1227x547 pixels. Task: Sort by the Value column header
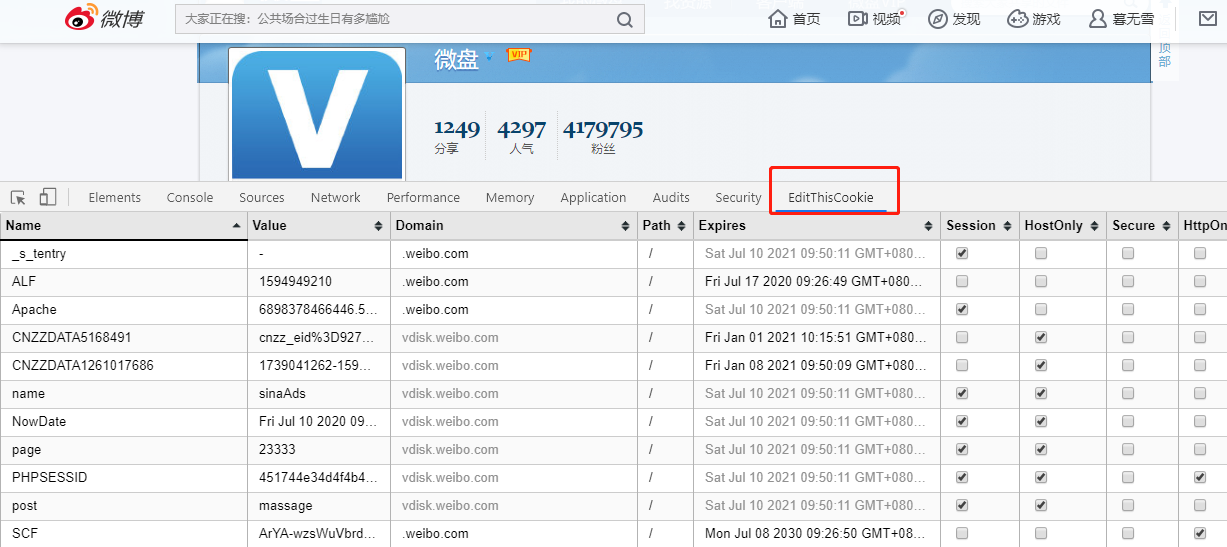tap(318, 225)
